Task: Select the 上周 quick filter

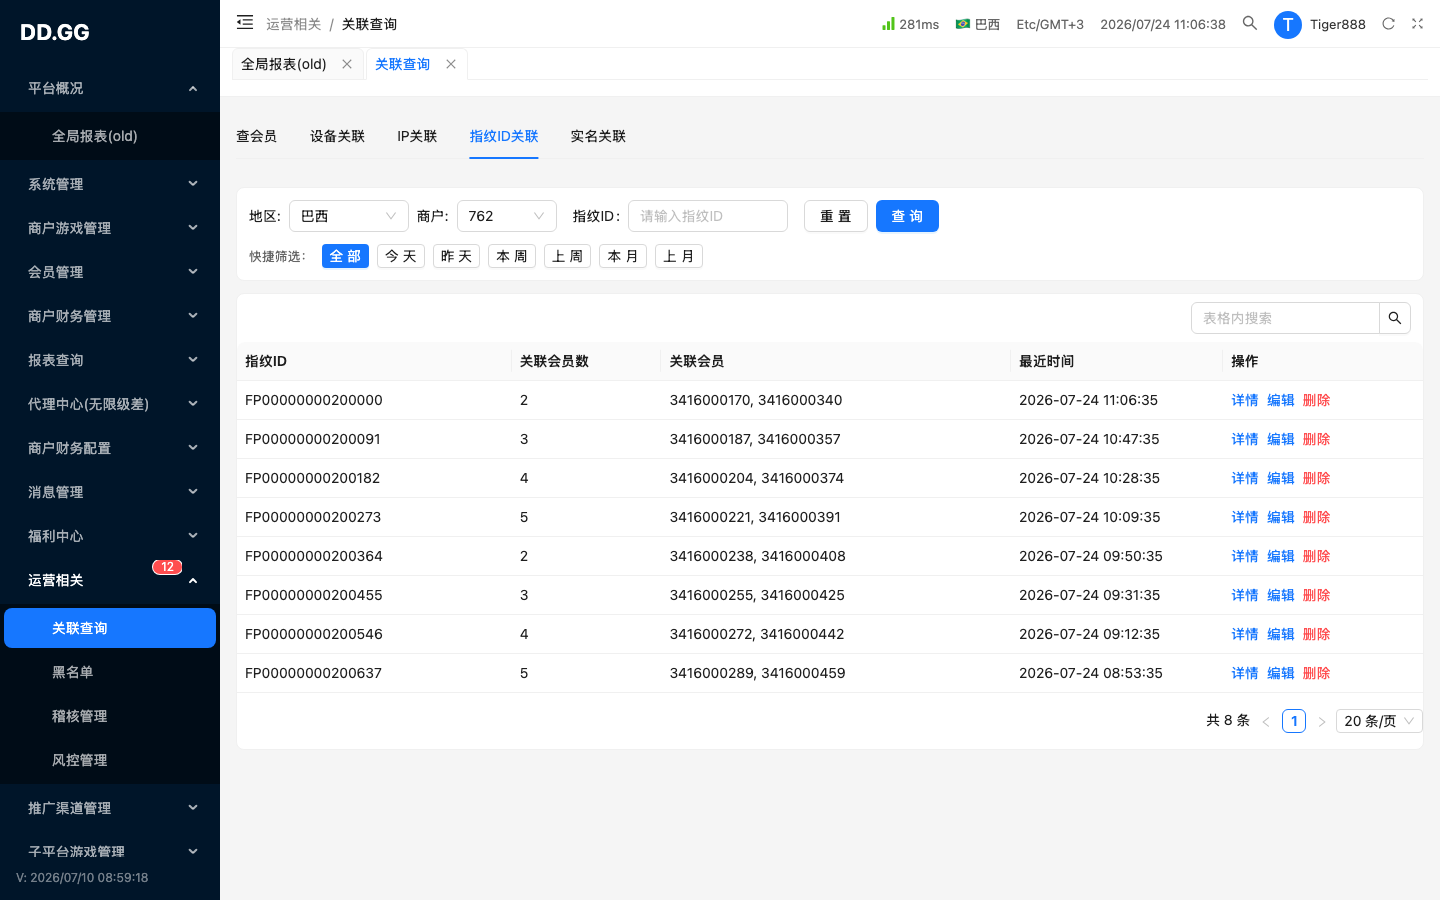Action: pyautogui.click(x=567, y=256)
